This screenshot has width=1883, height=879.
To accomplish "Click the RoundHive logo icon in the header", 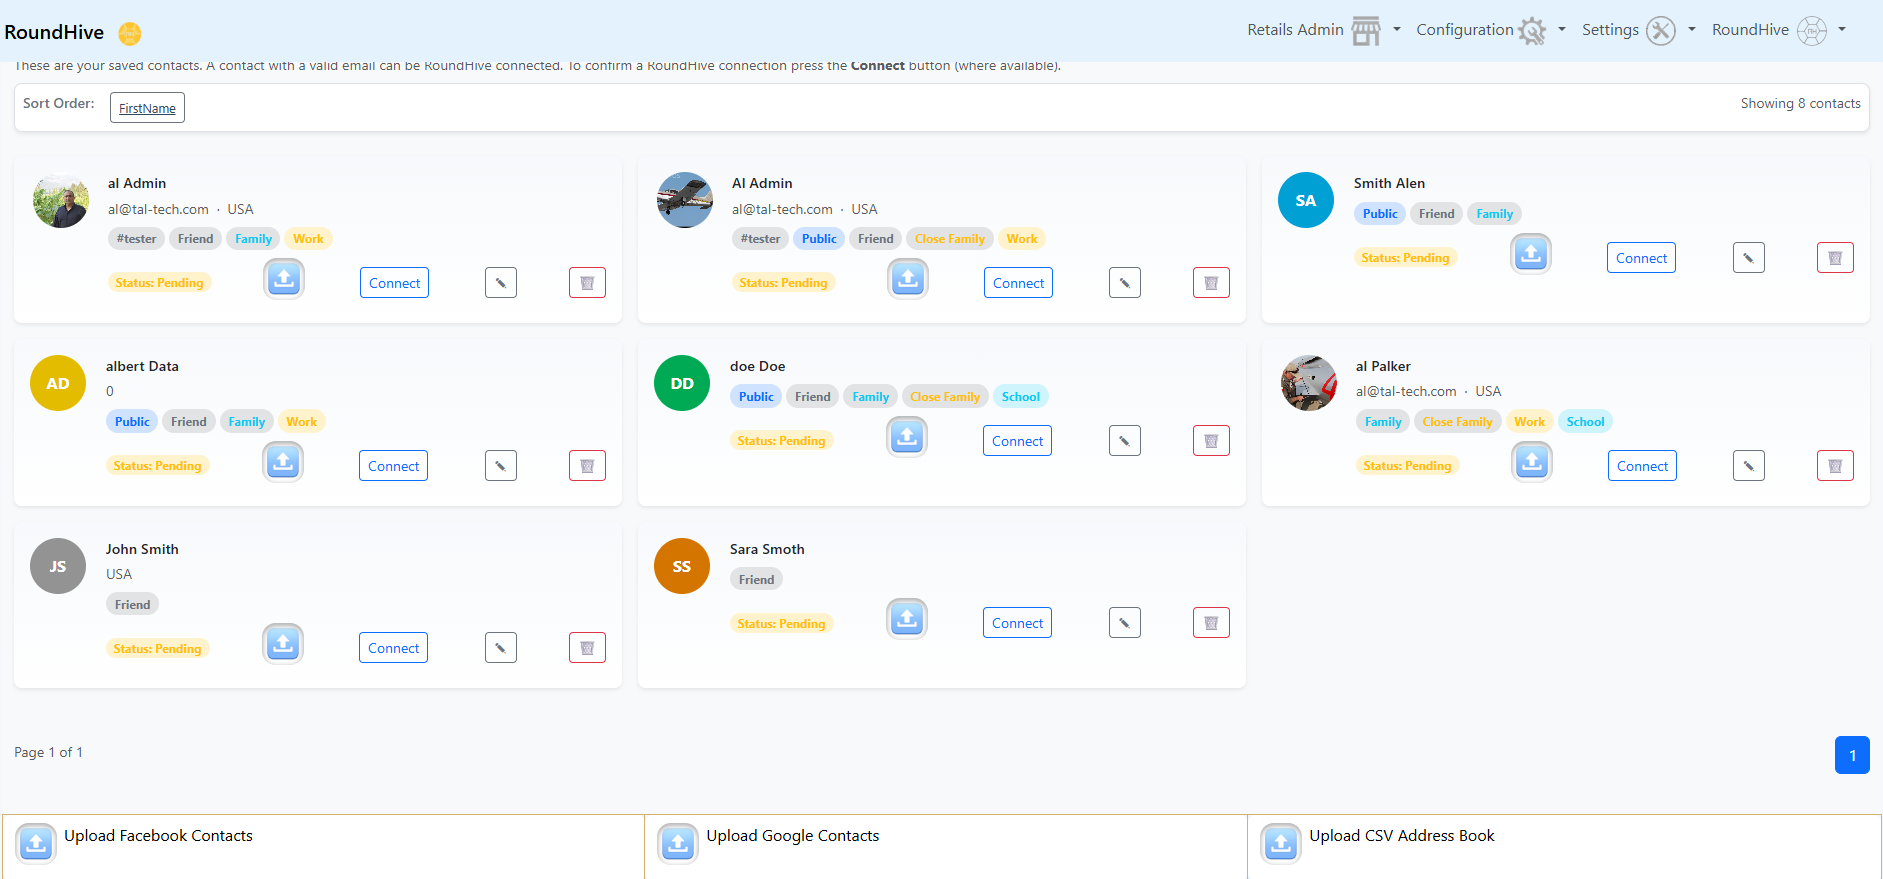I will click(130, 33).
